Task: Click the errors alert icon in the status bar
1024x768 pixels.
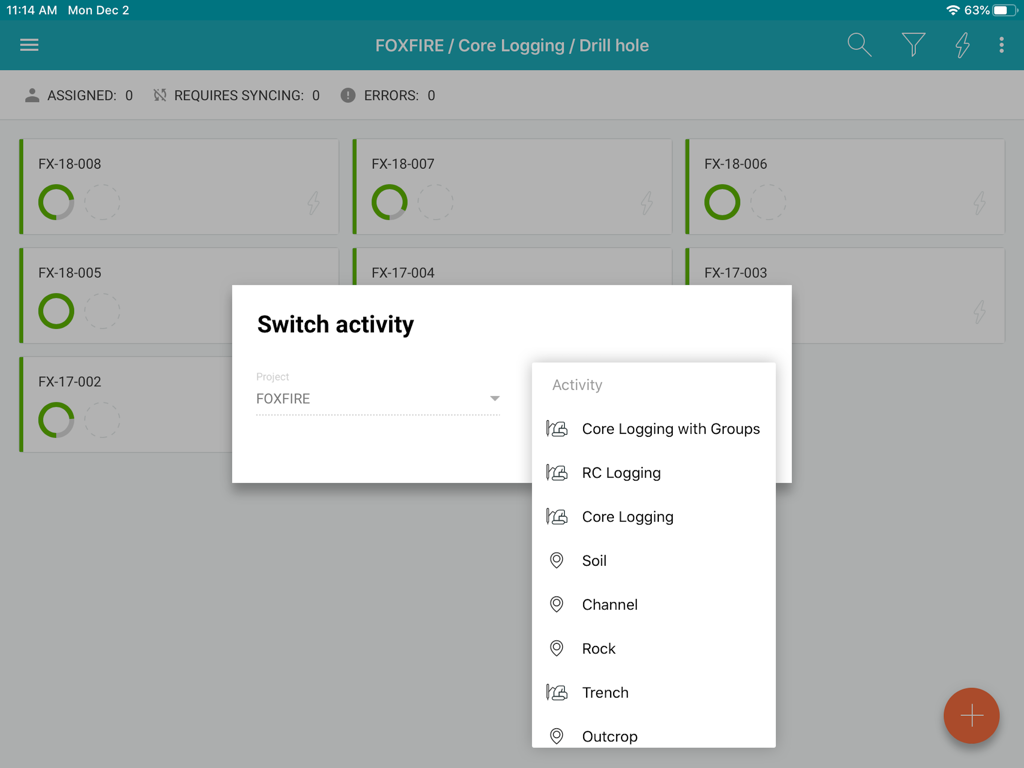Action: tap(346, 95)
